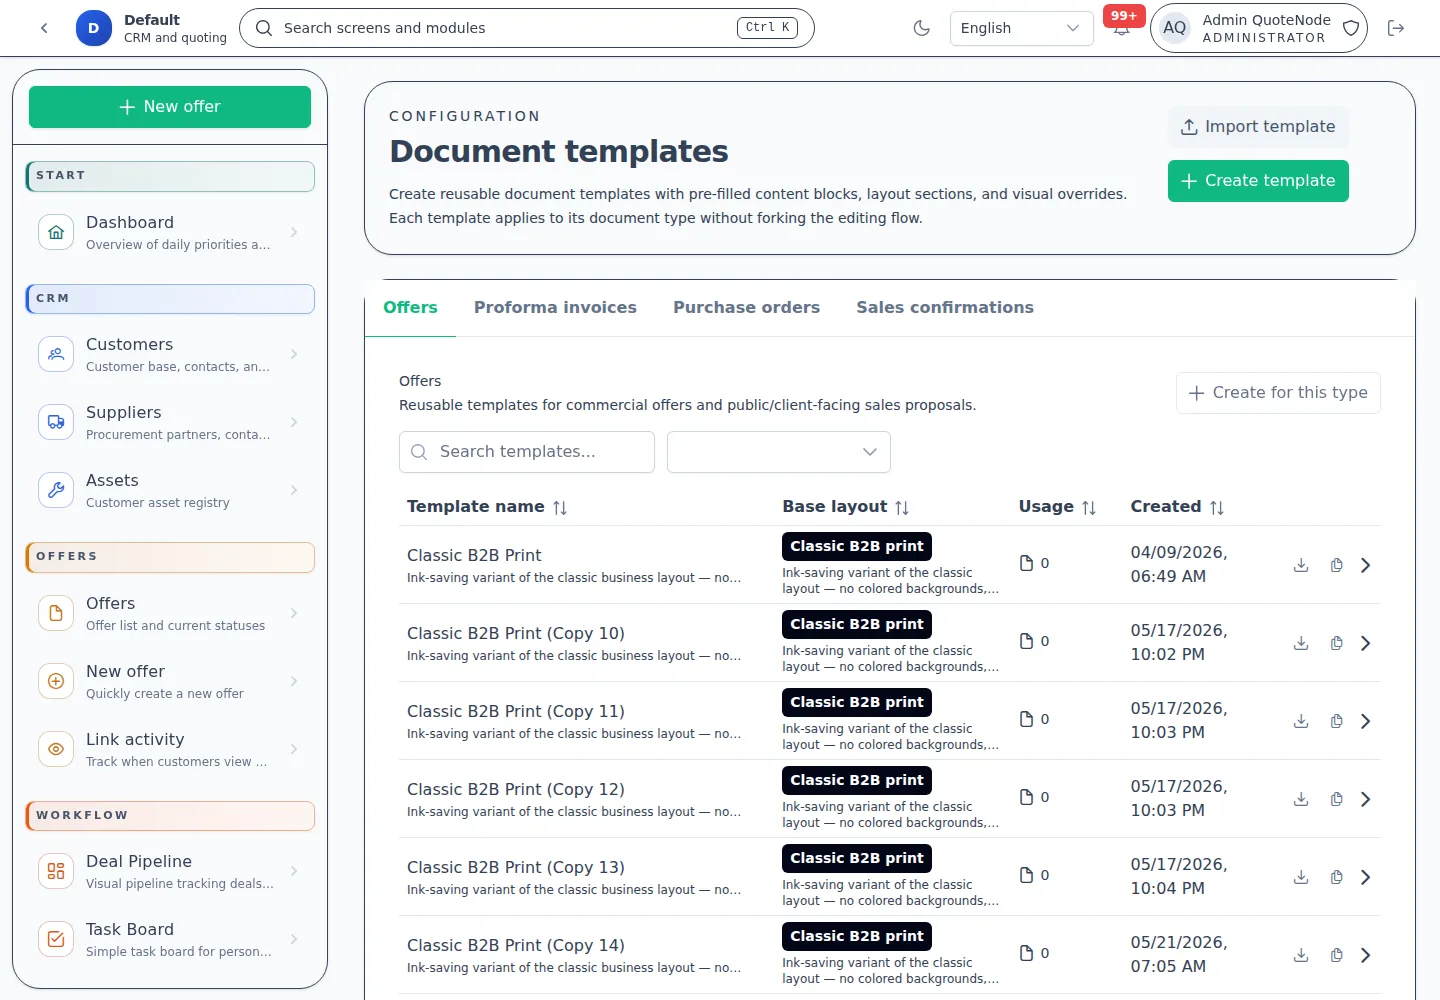The image size is (1440, 1000).
Task: Open New offer item in sidebar
Action: pyautogui.click(x=170, y=681)
